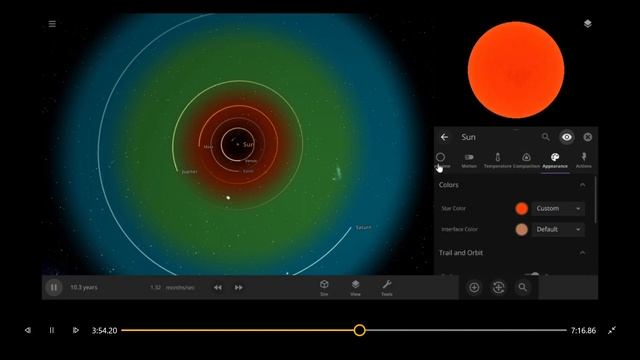Click the magnifier search button in bottom bar
This screenshot has height=360, width=640.
click(x=522, y=287)
